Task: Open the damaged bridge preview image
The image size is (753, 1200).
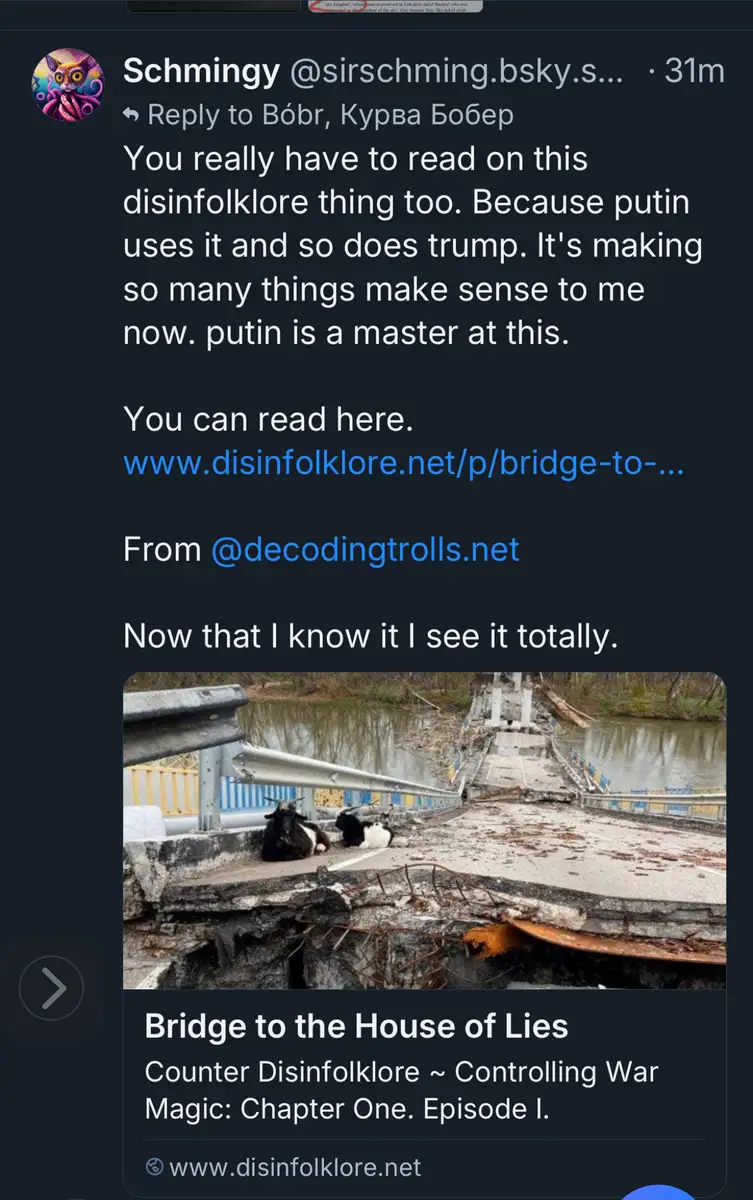Action: (x=424, y=830)
